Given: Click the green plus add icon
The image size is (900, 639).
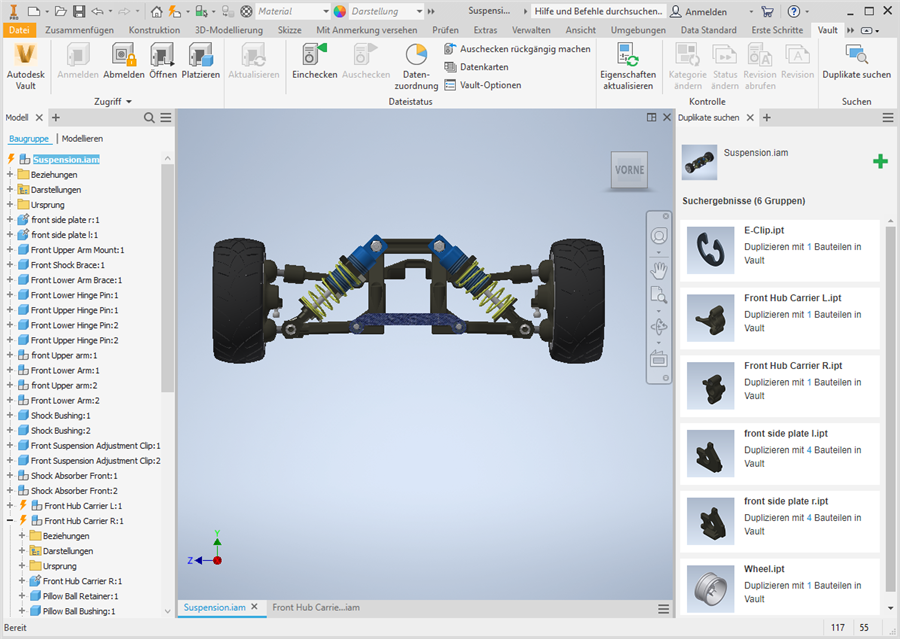Looking at the screenshot, I should 880,161.
